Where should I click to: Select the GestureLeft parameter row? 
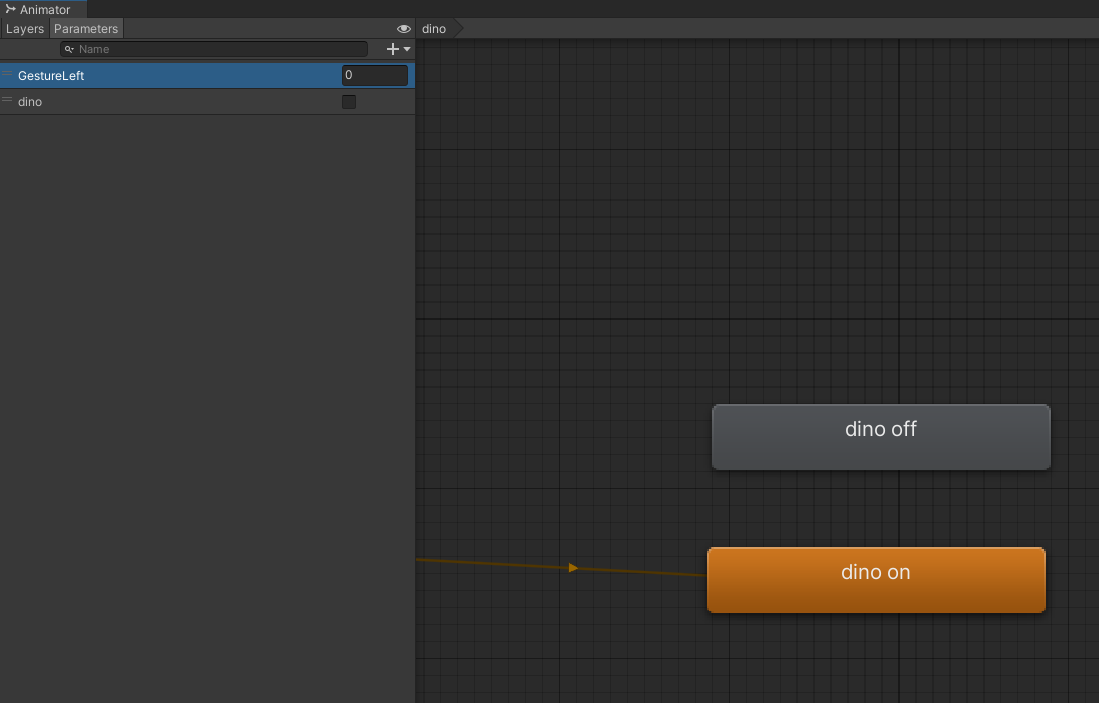pos(207,76)
